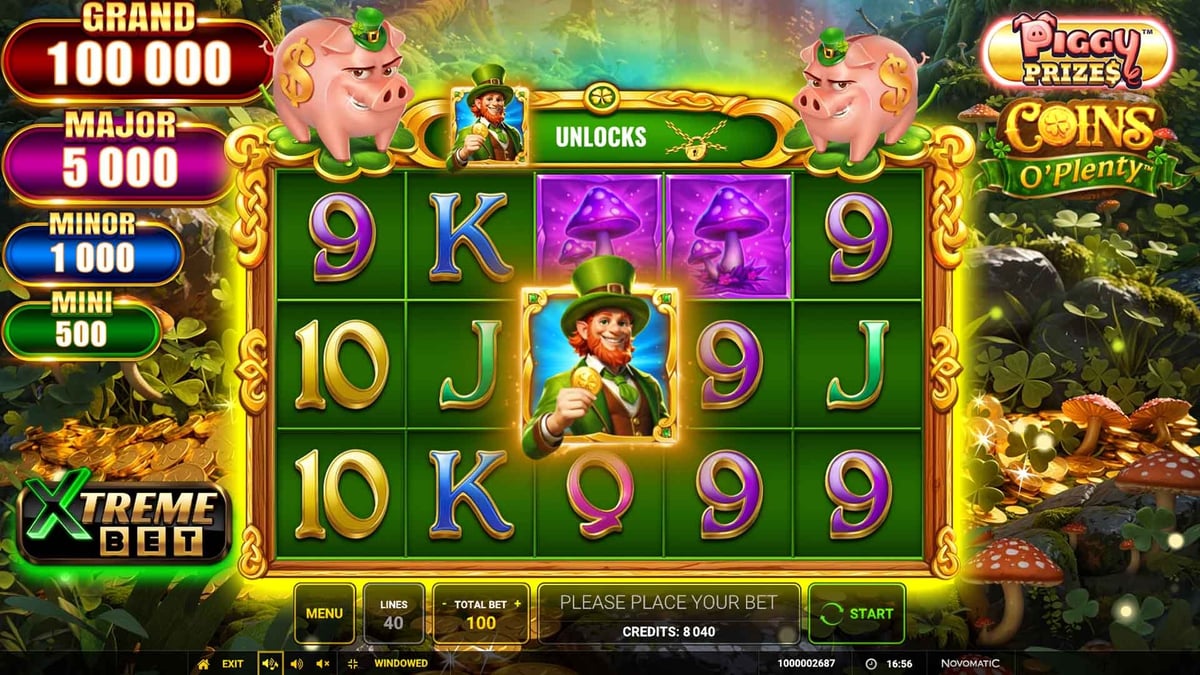Select the low volume speaker icon
The height and width of the screenshot is (675, 1200).
[296, 663]
